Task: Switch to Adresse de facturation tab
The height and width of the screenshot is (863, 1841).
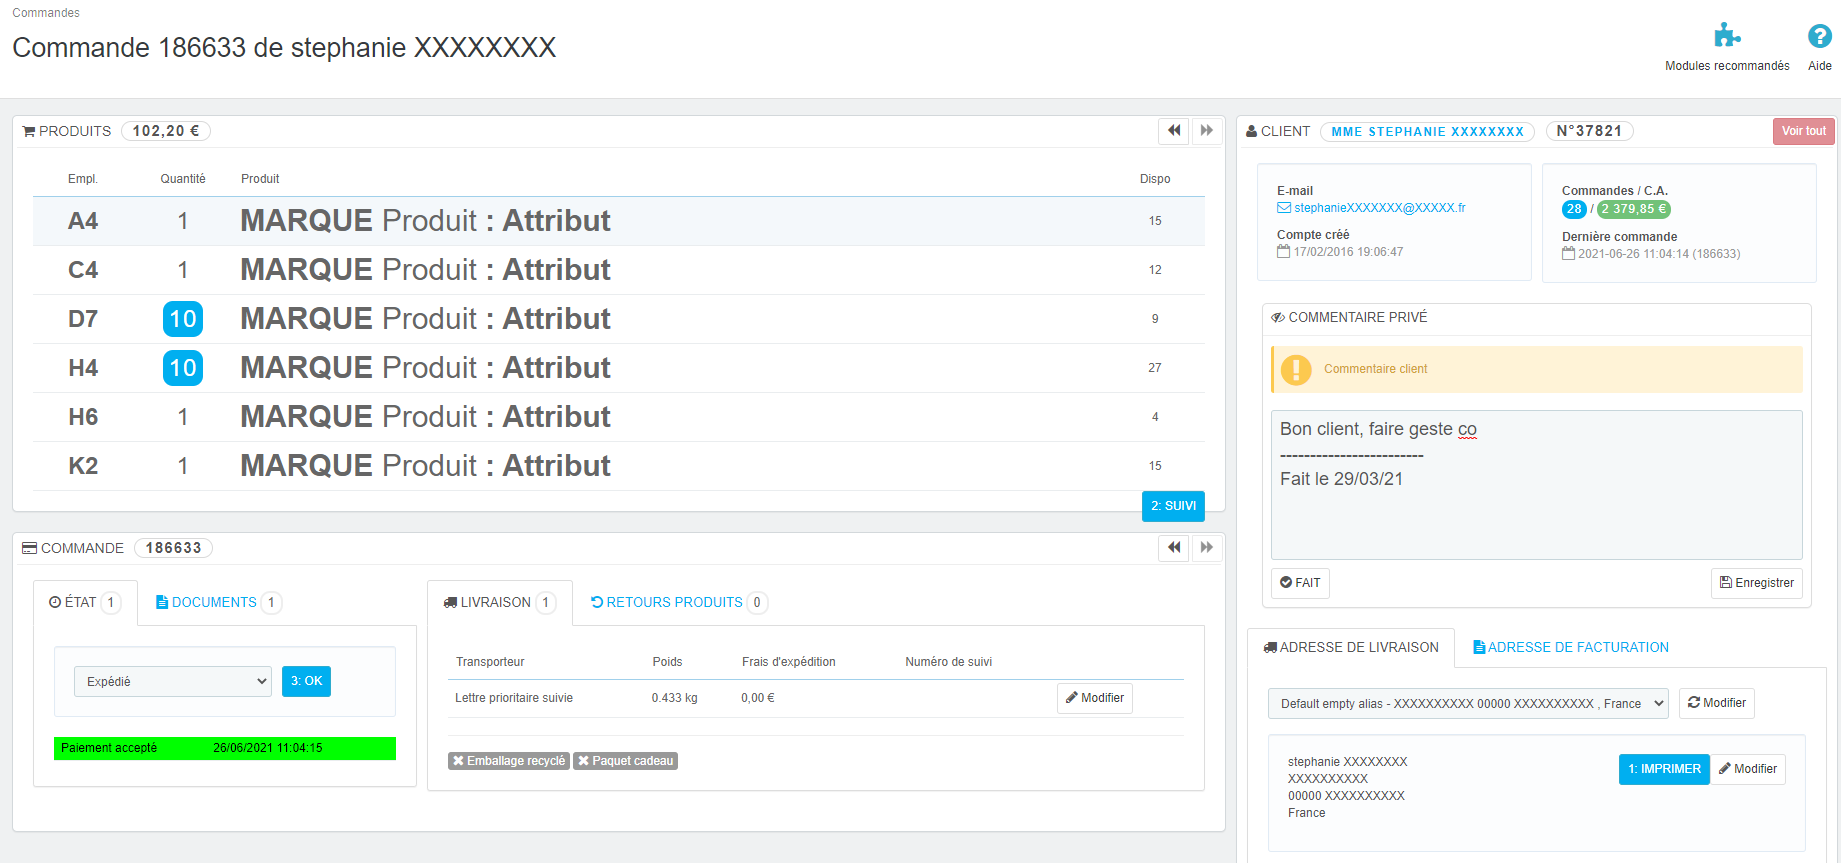Action: [x=1571, y=647]
